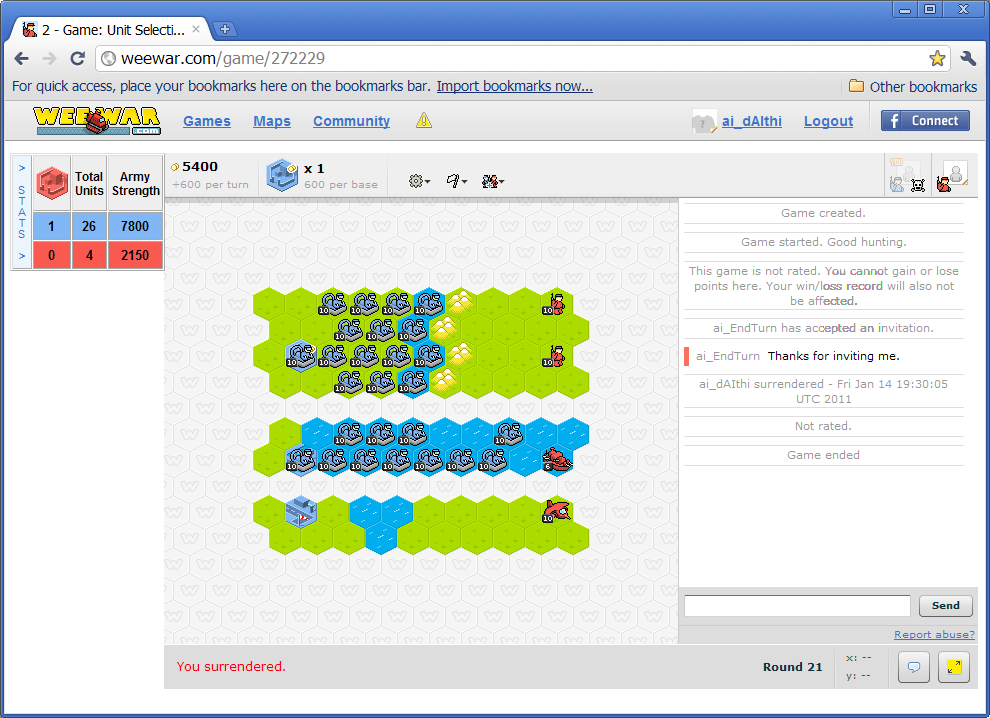The width and height of the screenshot is (990, 718).
Task: Click the red opponent player icon
Action: [x=953, y=176]
